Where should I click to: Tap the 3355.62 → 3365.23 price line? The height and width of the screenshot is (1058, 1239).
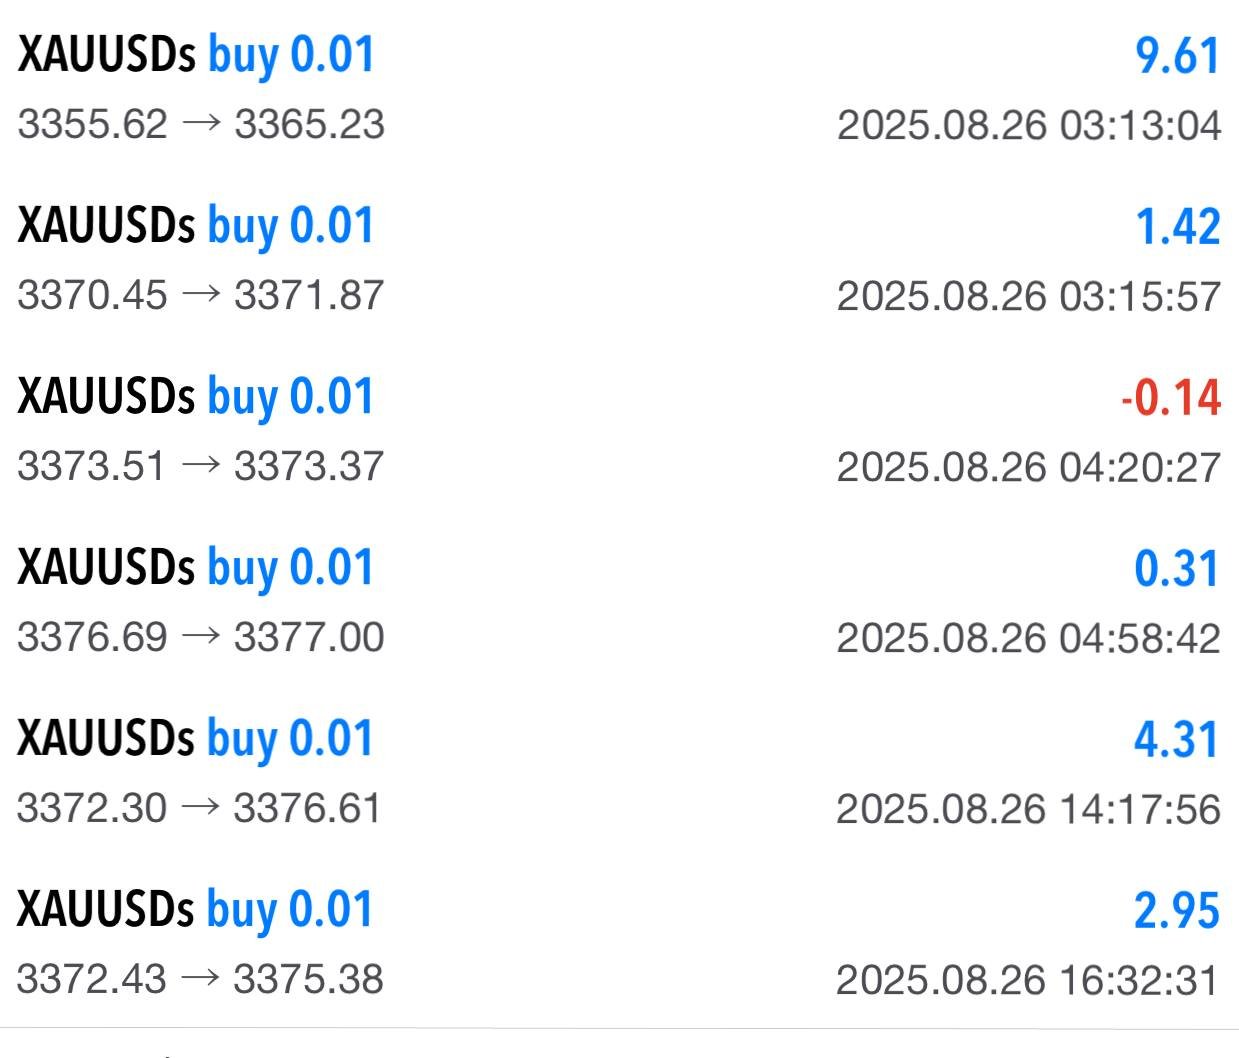pyautogui.click(x=201, y=125)
